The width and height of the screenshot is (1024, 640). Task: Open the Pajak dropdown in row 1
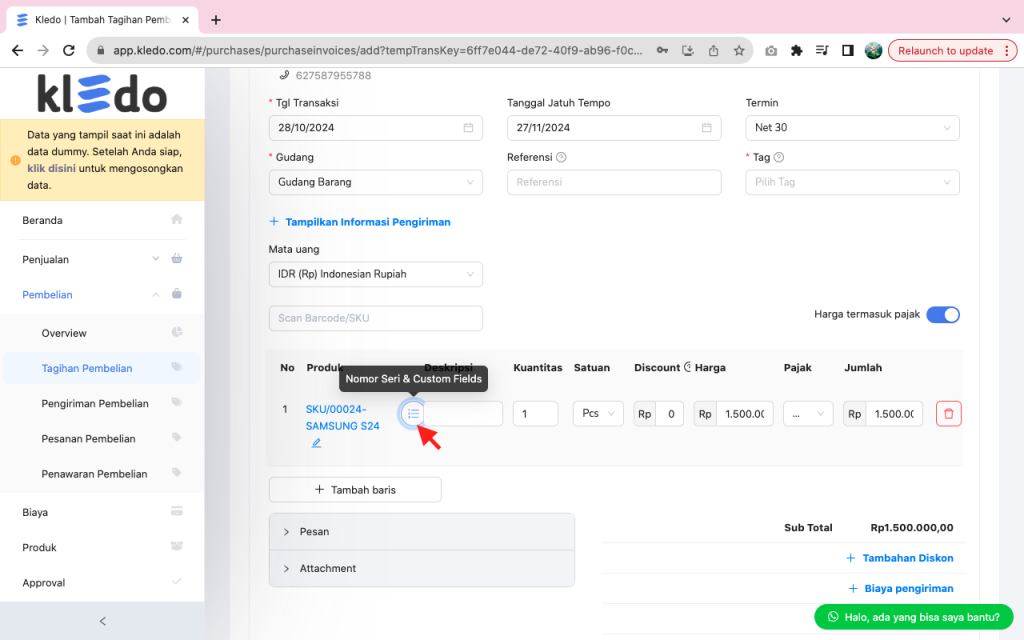click(x=808, y=413)
